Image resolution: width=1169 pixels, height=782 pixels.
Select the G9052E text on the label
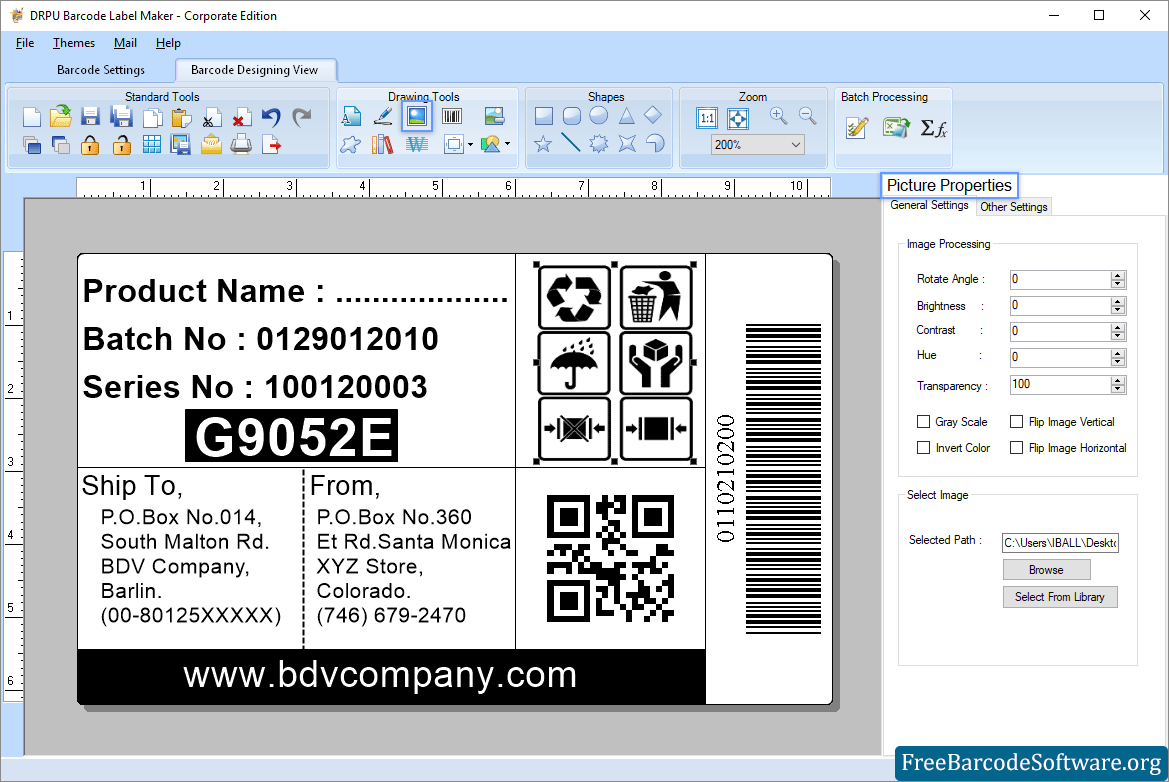coord(292,436)
